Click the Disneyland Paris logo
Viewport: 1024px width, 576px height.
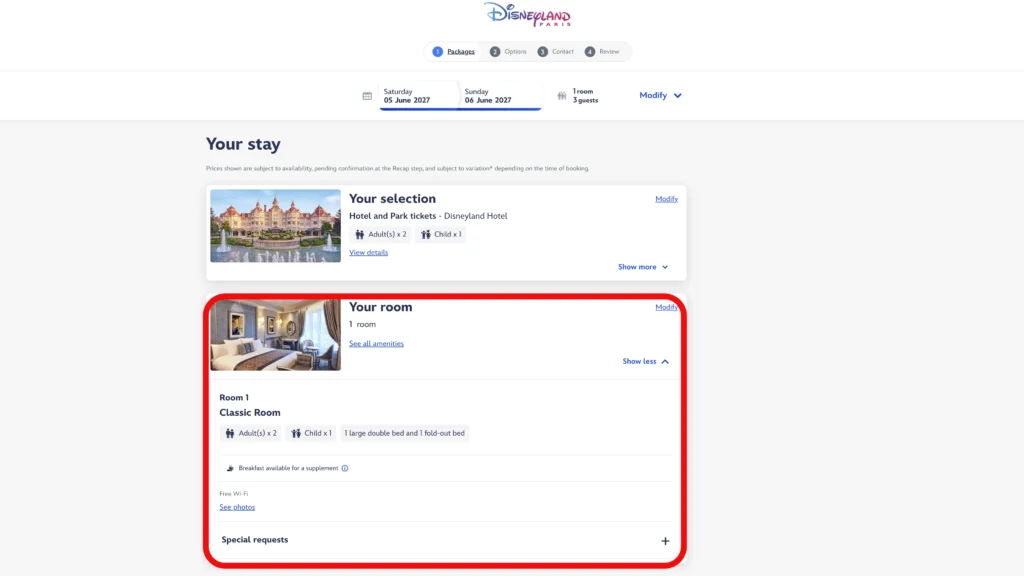click(527, 14)
